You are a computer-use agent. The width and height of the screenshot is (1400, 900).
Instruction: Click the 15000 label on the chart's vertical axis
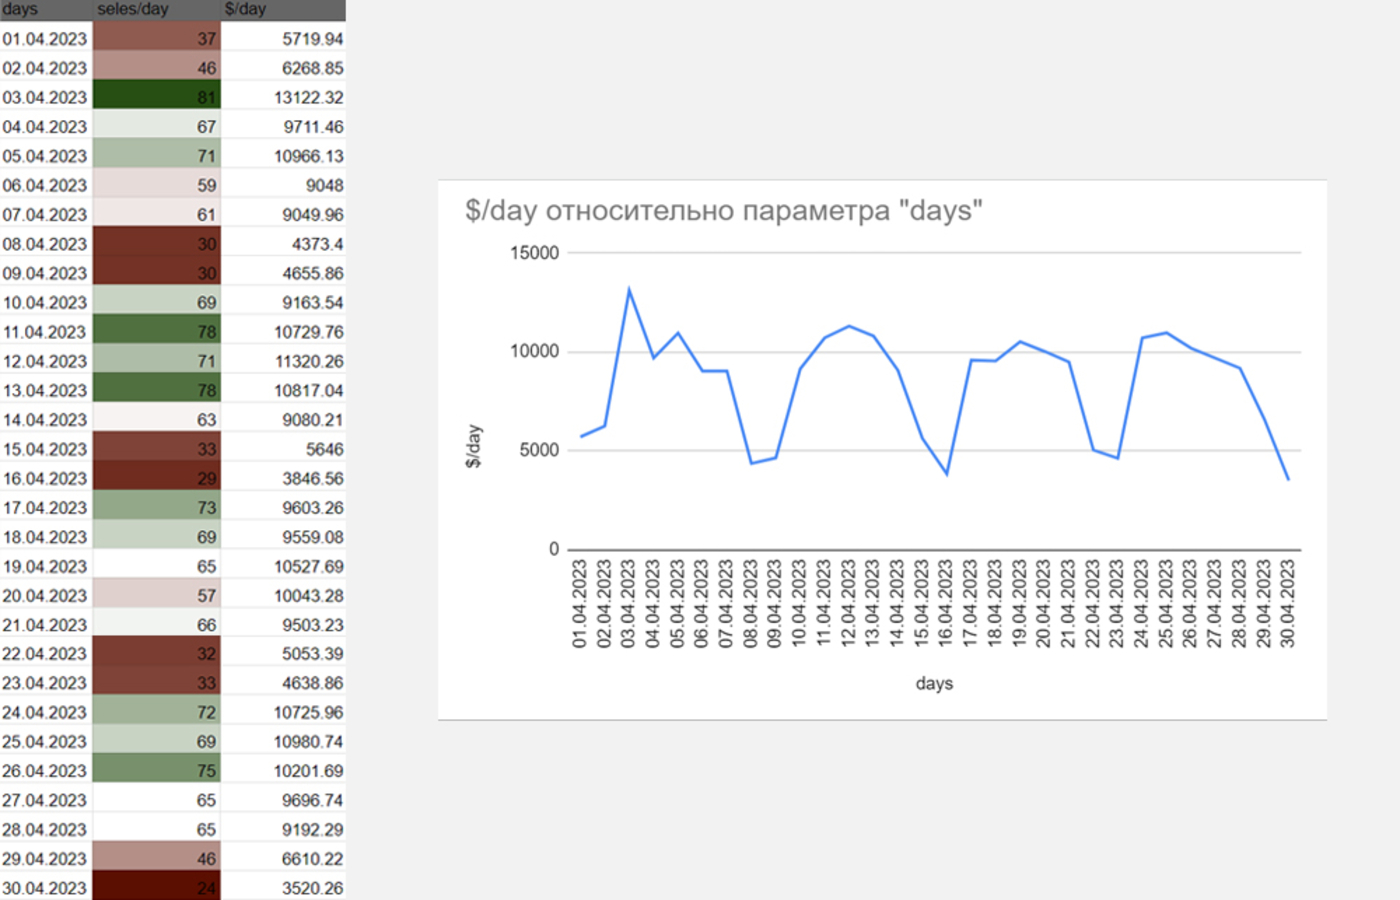point(534,253)
